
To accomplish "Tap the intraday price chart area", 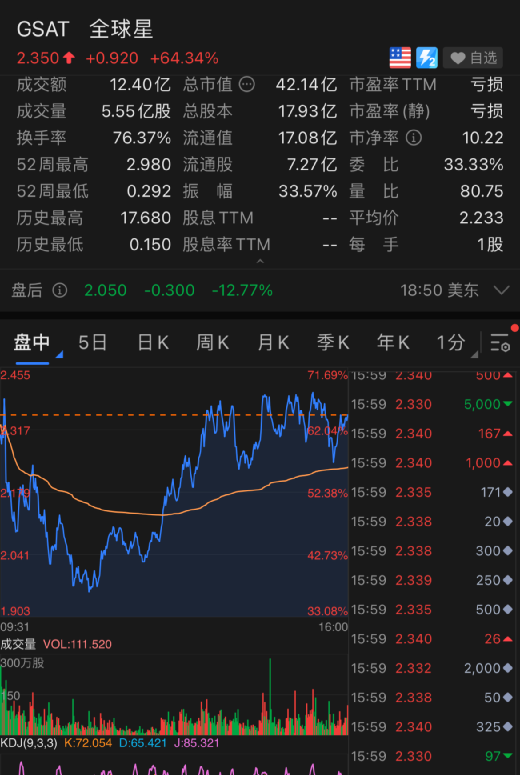I will 174,493.
